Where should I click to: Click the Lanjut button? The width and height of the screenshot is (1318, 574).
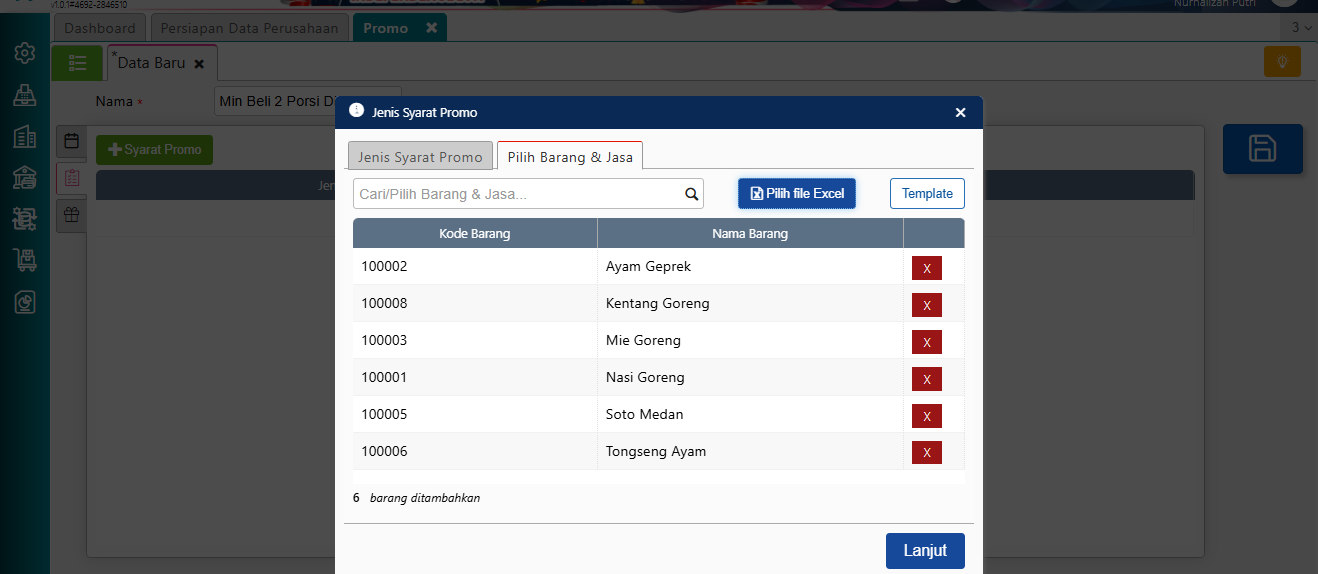coord(925,551)
